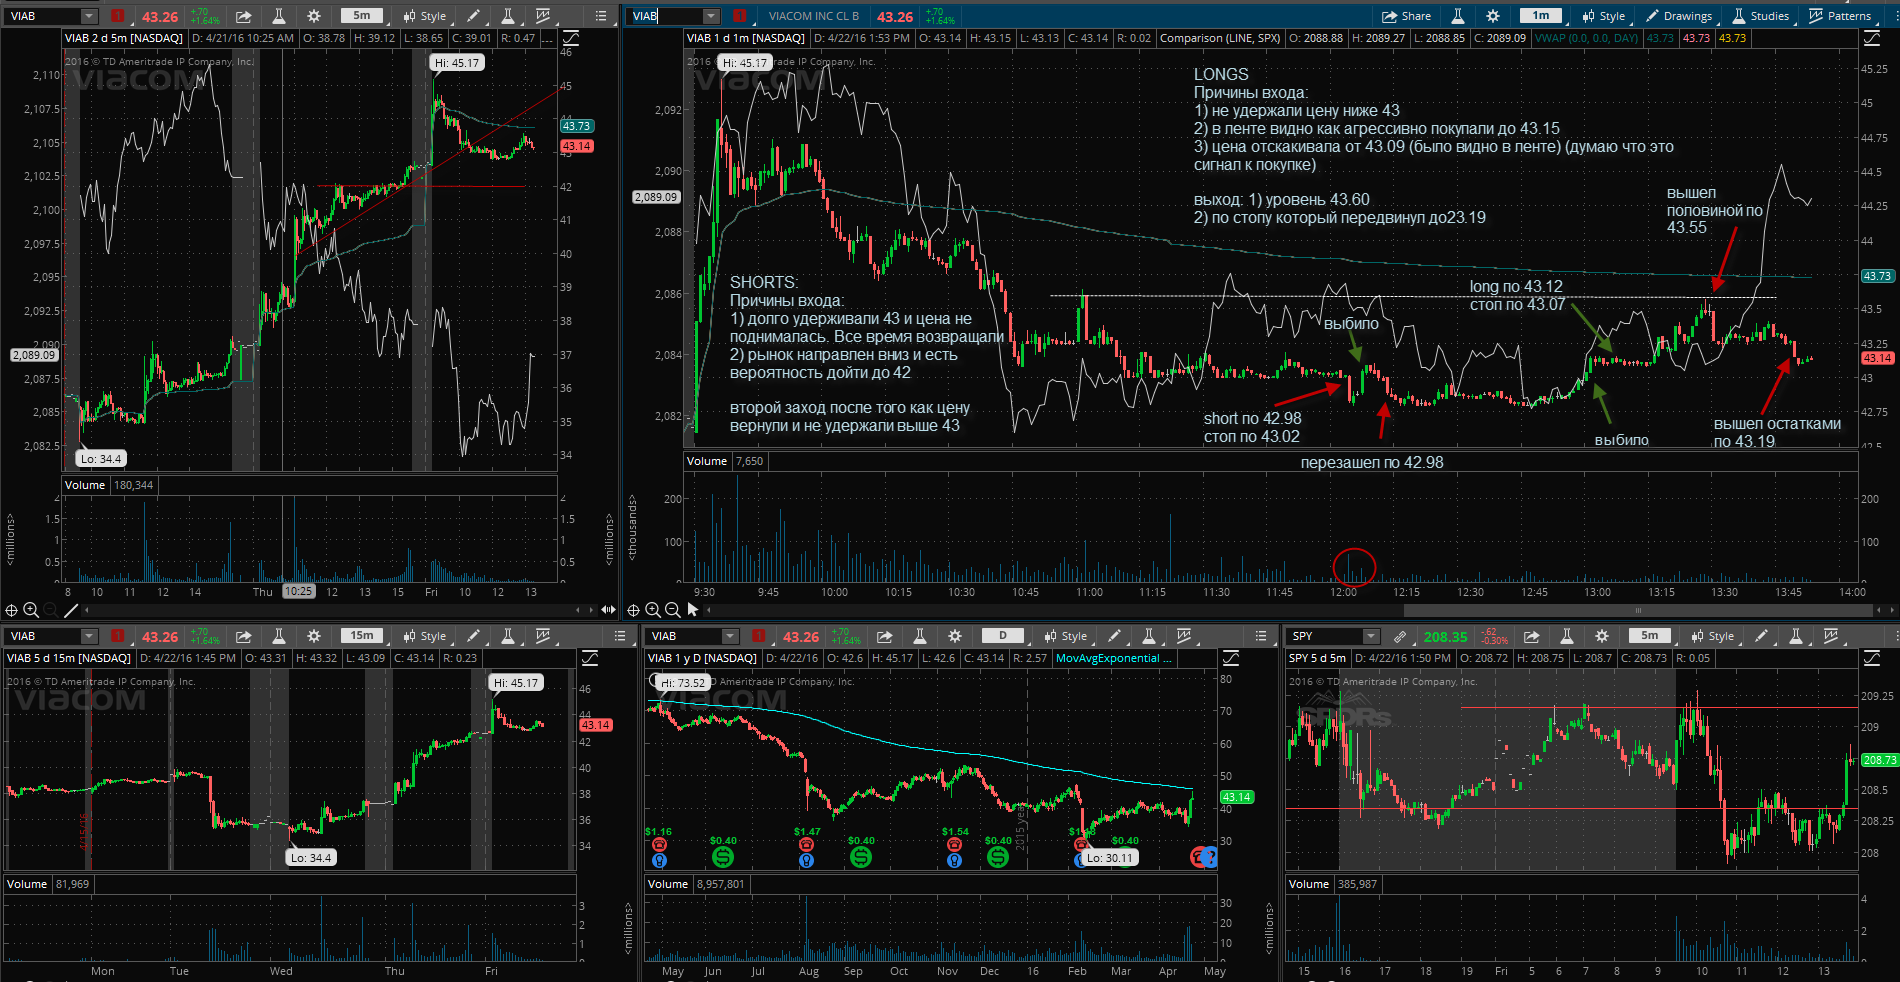Viewport: 1900px width, 982px height.
Task: Toggle price scale icon in top-left 5m chart
Action: (569, 38)
